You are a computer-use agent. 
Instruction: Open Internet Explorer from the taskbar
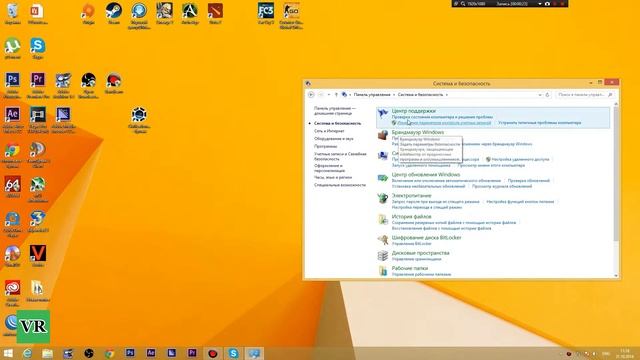[27, 353]
